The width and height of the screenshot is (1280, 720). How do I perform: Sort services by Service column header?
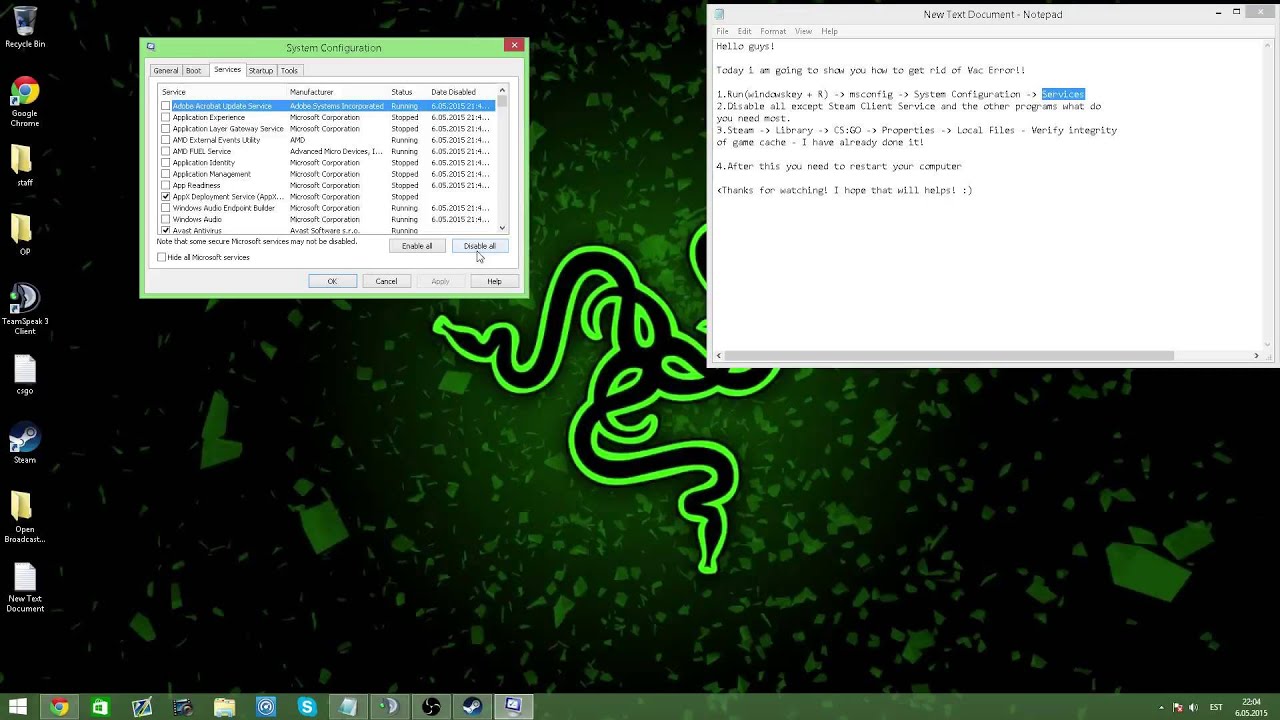pos(223,92)
